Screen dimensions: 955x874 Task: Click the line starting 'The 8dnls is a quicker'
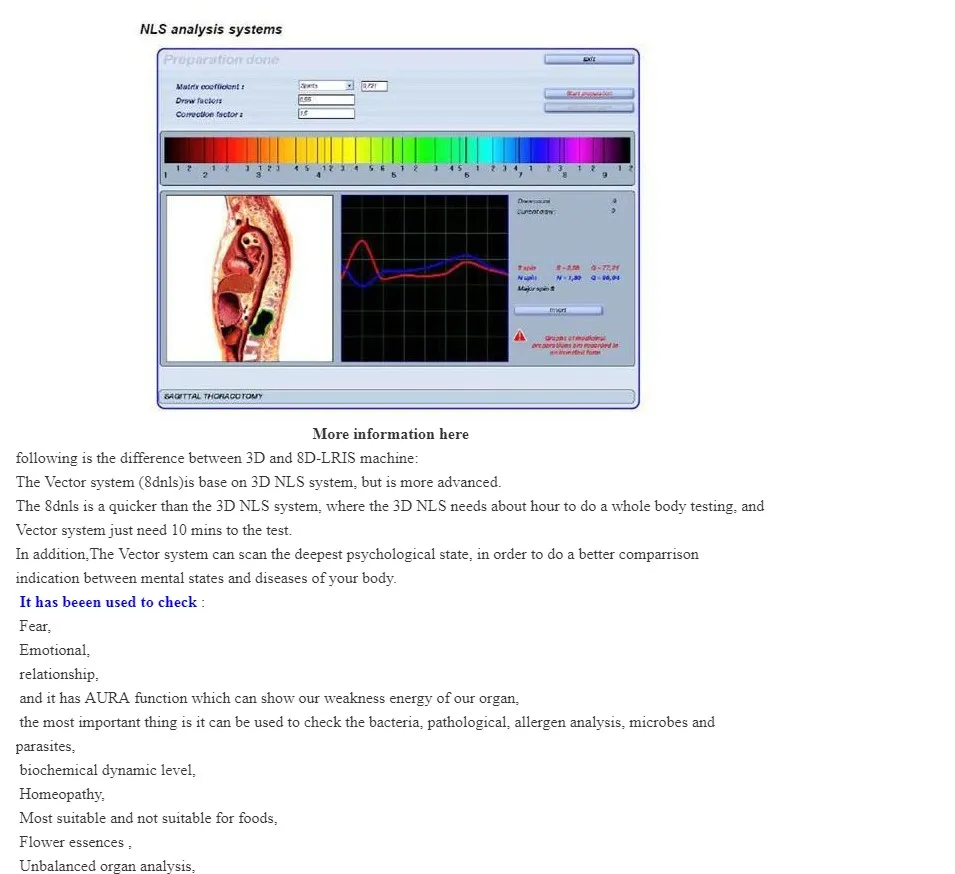coord(390,506)
